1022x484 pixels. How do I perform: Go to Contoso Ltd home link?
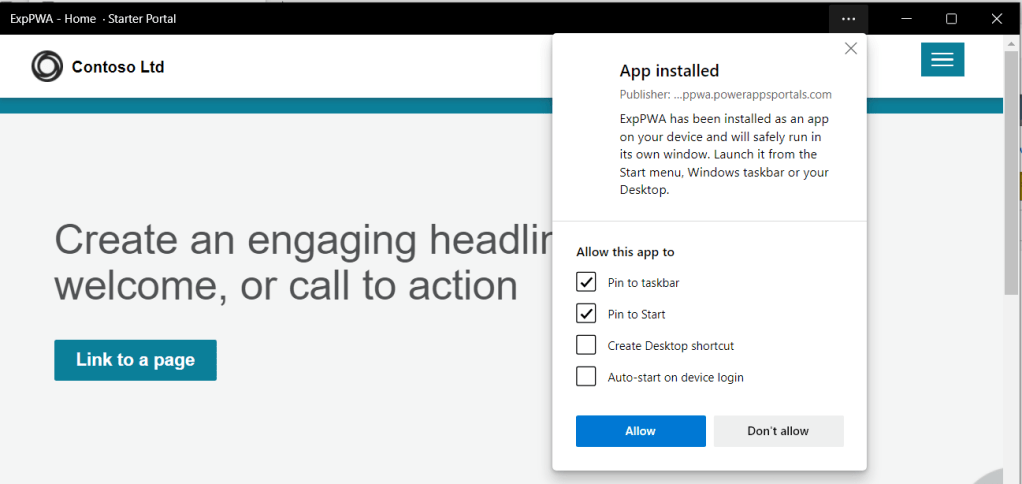coord(118,67)
